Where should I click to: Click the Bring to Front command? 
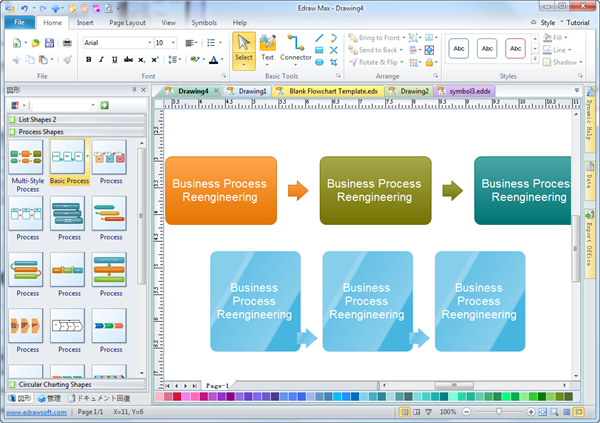(x=378, y=37)
